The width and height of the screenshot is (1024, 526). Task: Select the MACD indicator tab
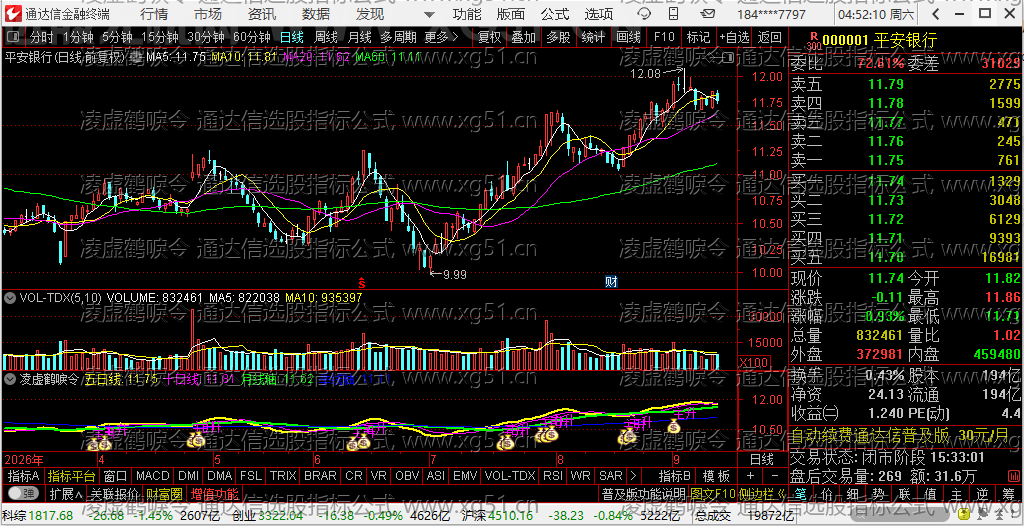153,475
